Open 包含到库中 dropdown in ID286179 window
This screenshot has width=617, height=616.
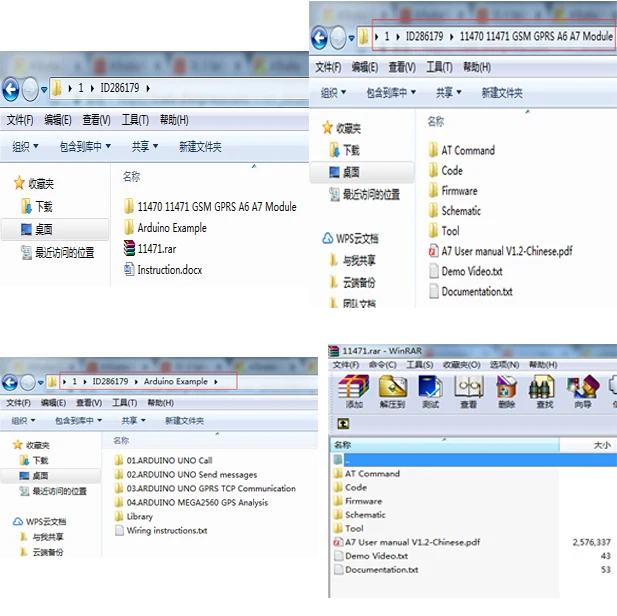pyautogui.click(x=85, y=146)
